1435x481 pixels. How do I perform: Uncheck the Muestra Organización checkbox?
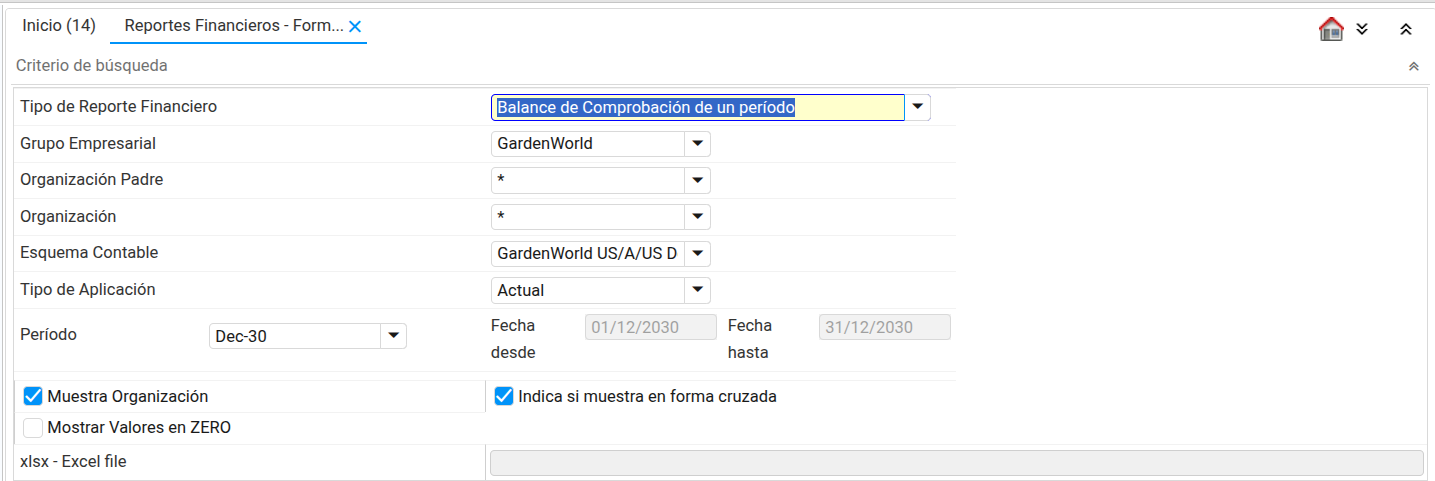pos(33,396)
